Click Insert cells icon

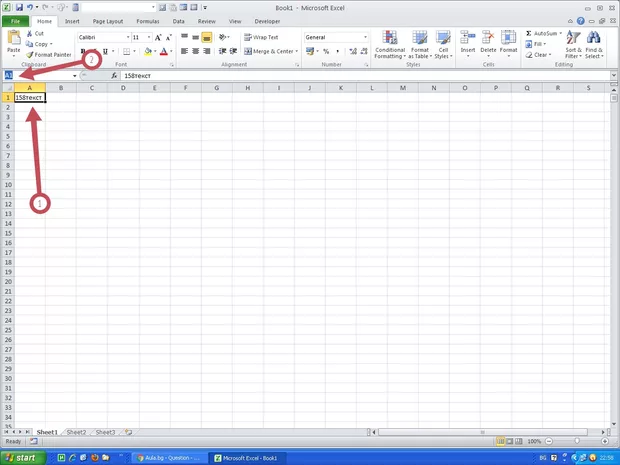point(468,38)
